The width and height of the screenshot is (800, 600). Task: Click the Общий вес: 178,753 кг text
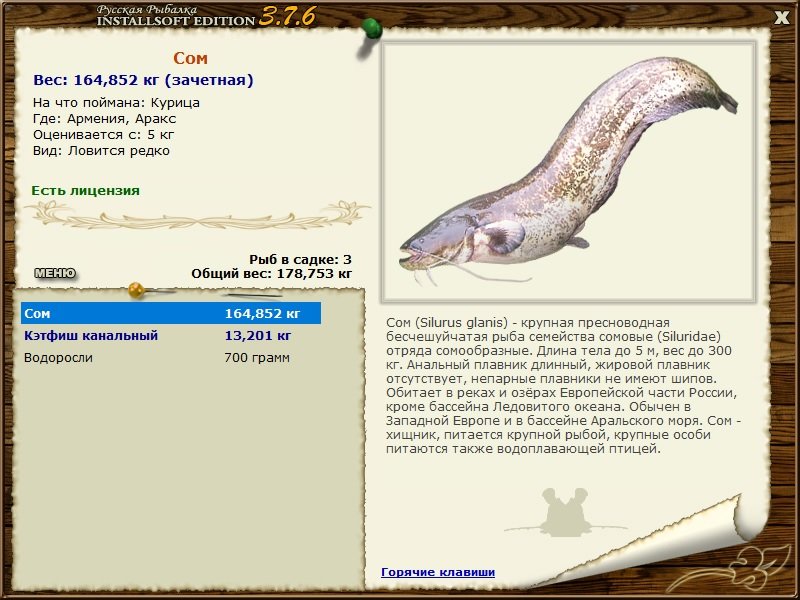[x=271, y=273]
